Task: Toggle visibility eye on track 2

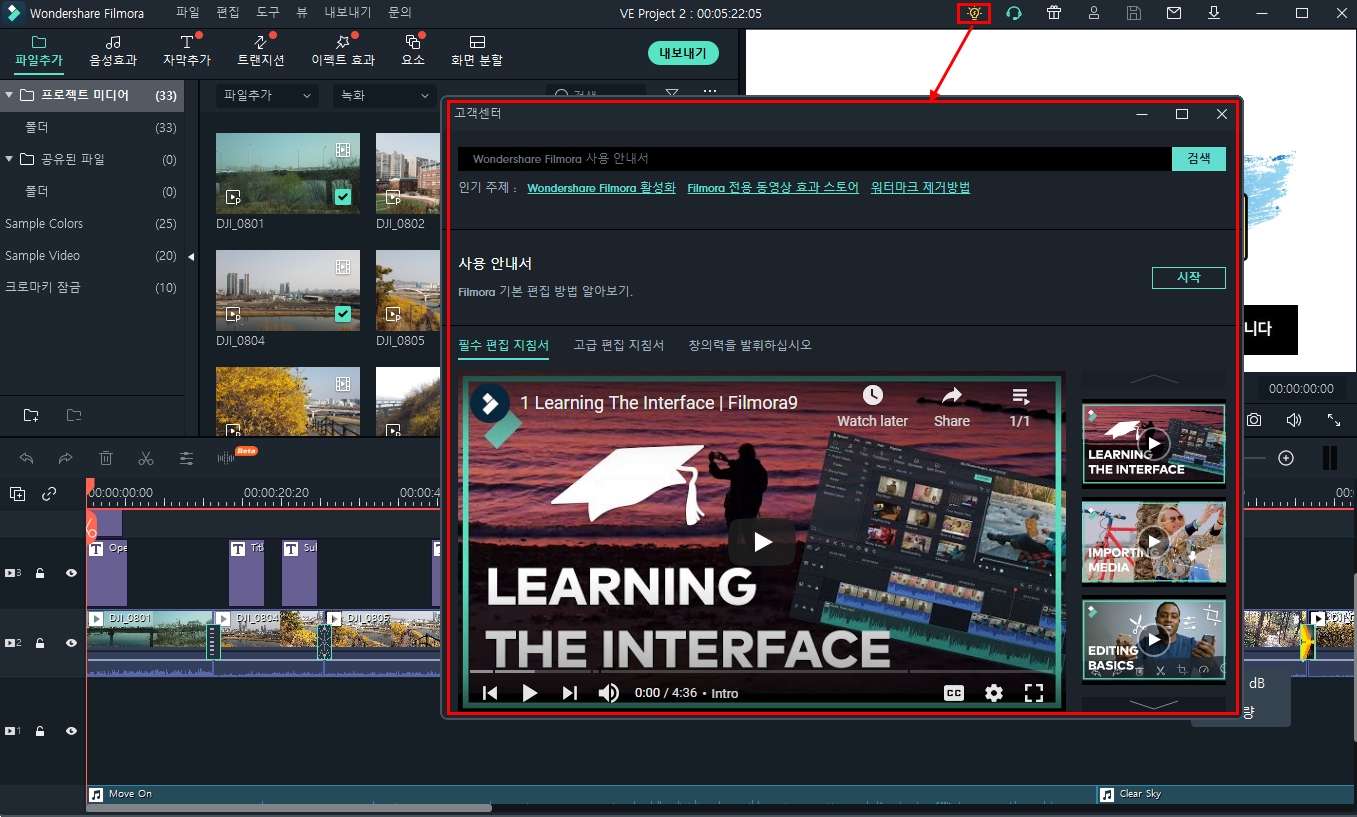Action: click(x=71, y=643)
